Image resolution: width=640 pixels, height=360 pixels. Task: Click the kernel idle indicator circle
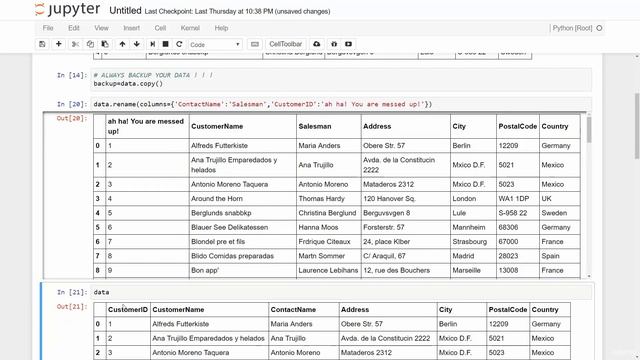(599, 28)
